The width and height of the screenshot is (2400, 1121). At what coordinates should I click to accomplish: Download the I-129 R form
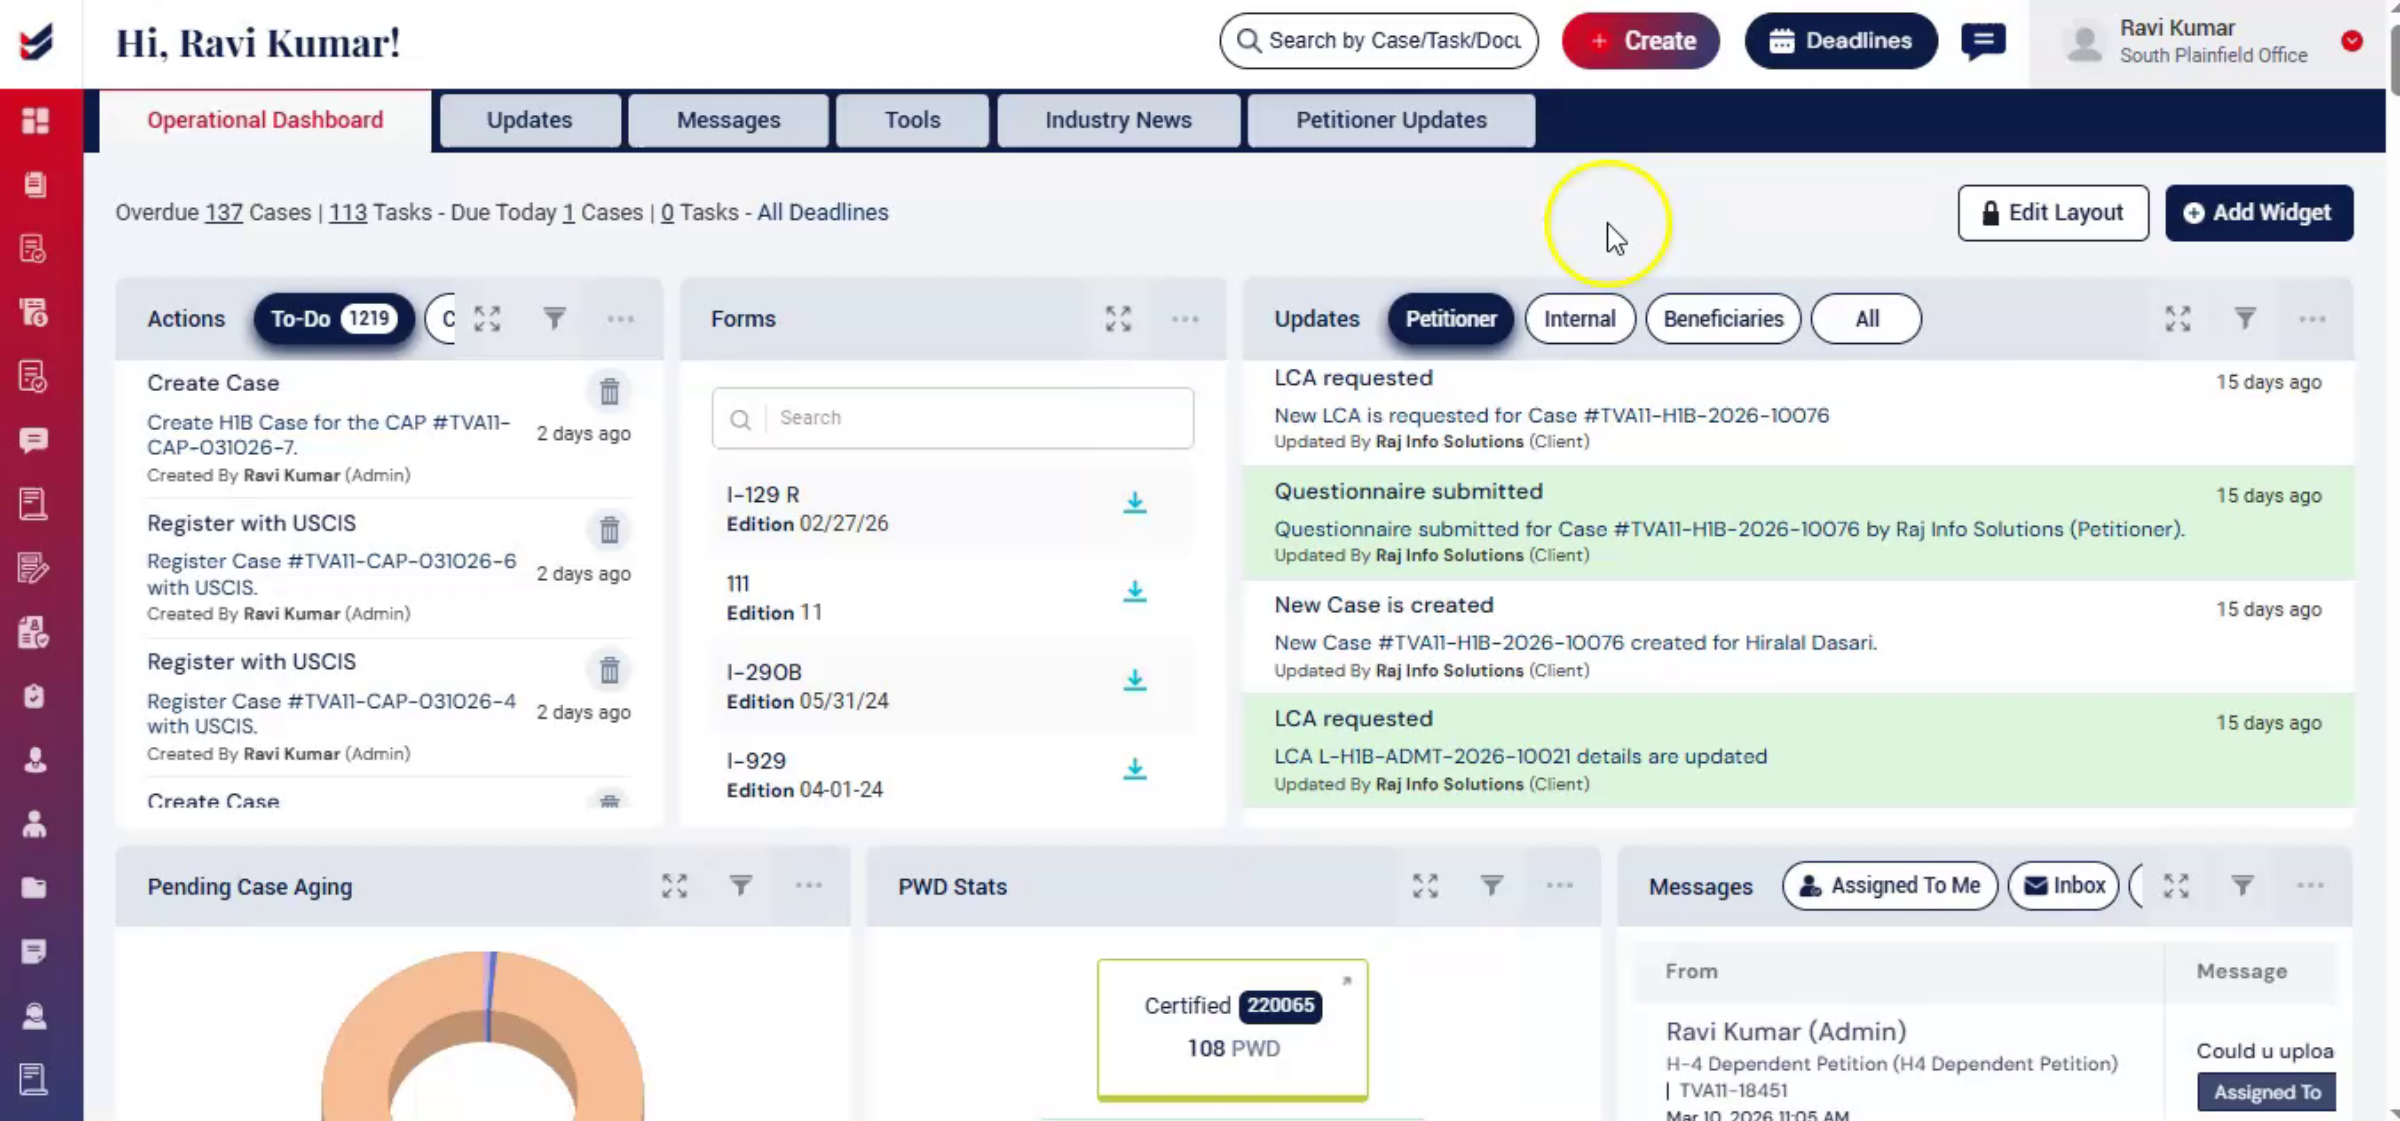point(1134,503)
